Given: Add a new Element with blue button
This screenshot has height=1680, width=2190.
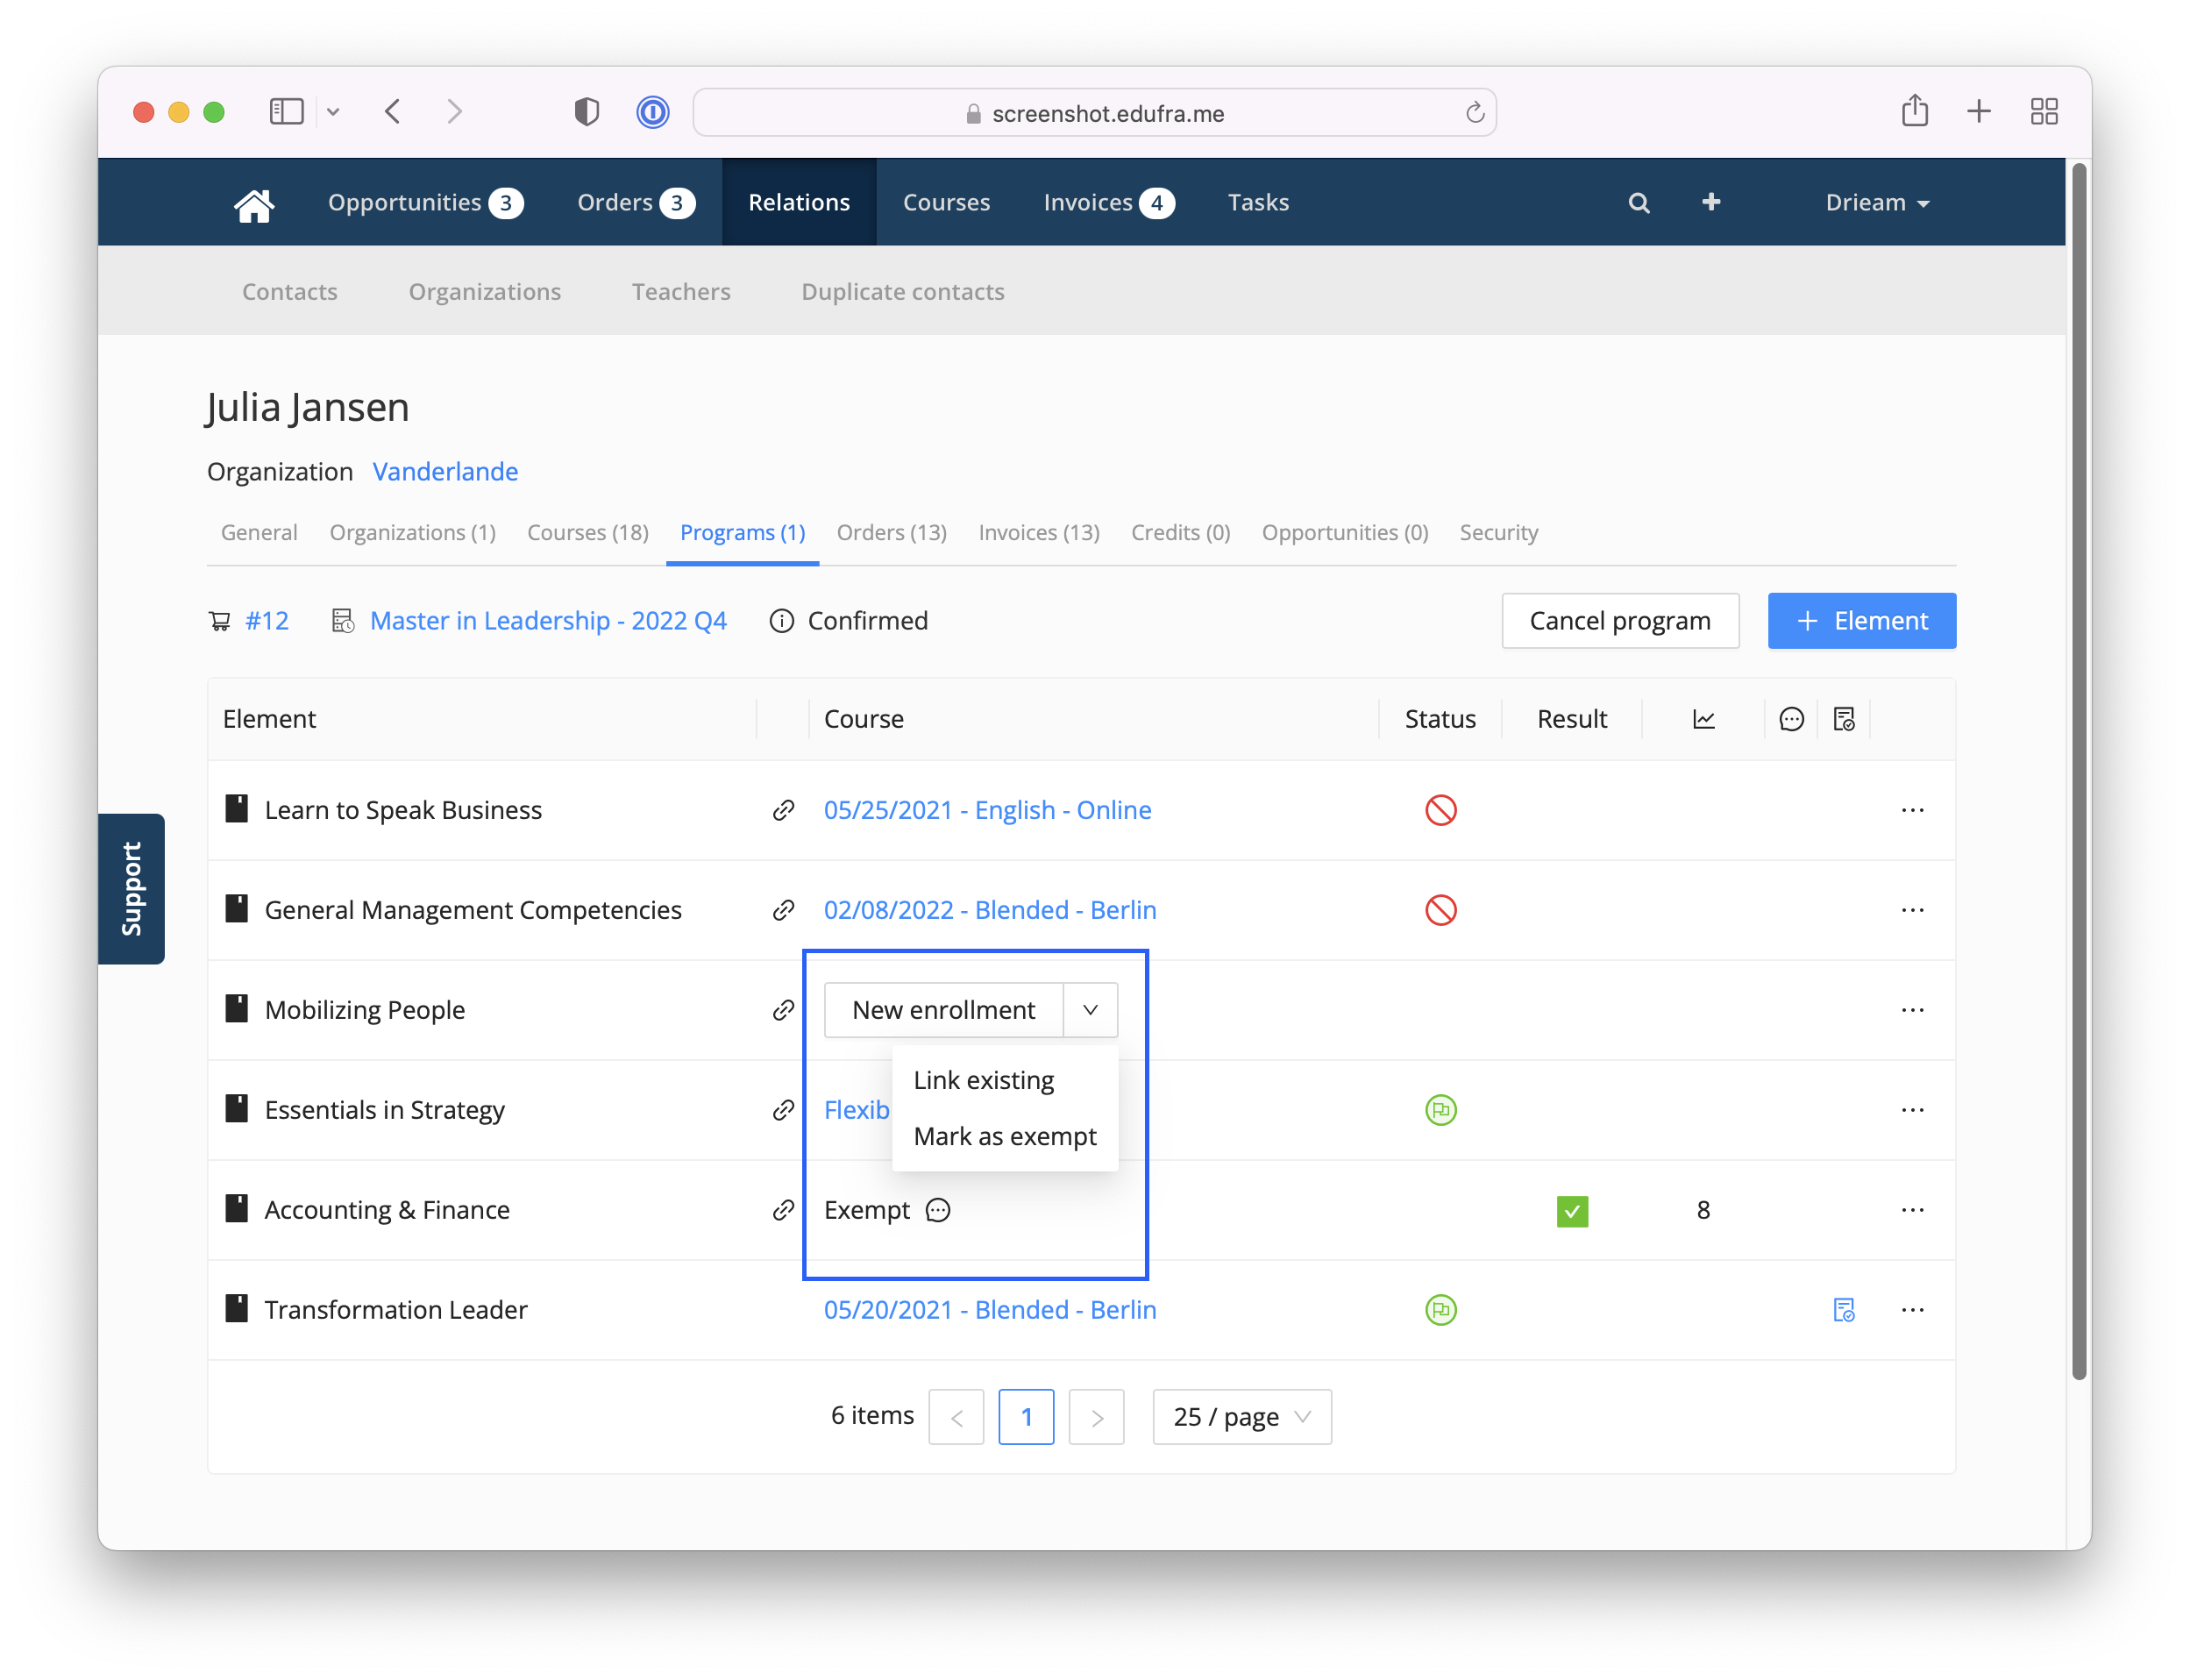Looking at the screenshot, I should pos(1861,621).
